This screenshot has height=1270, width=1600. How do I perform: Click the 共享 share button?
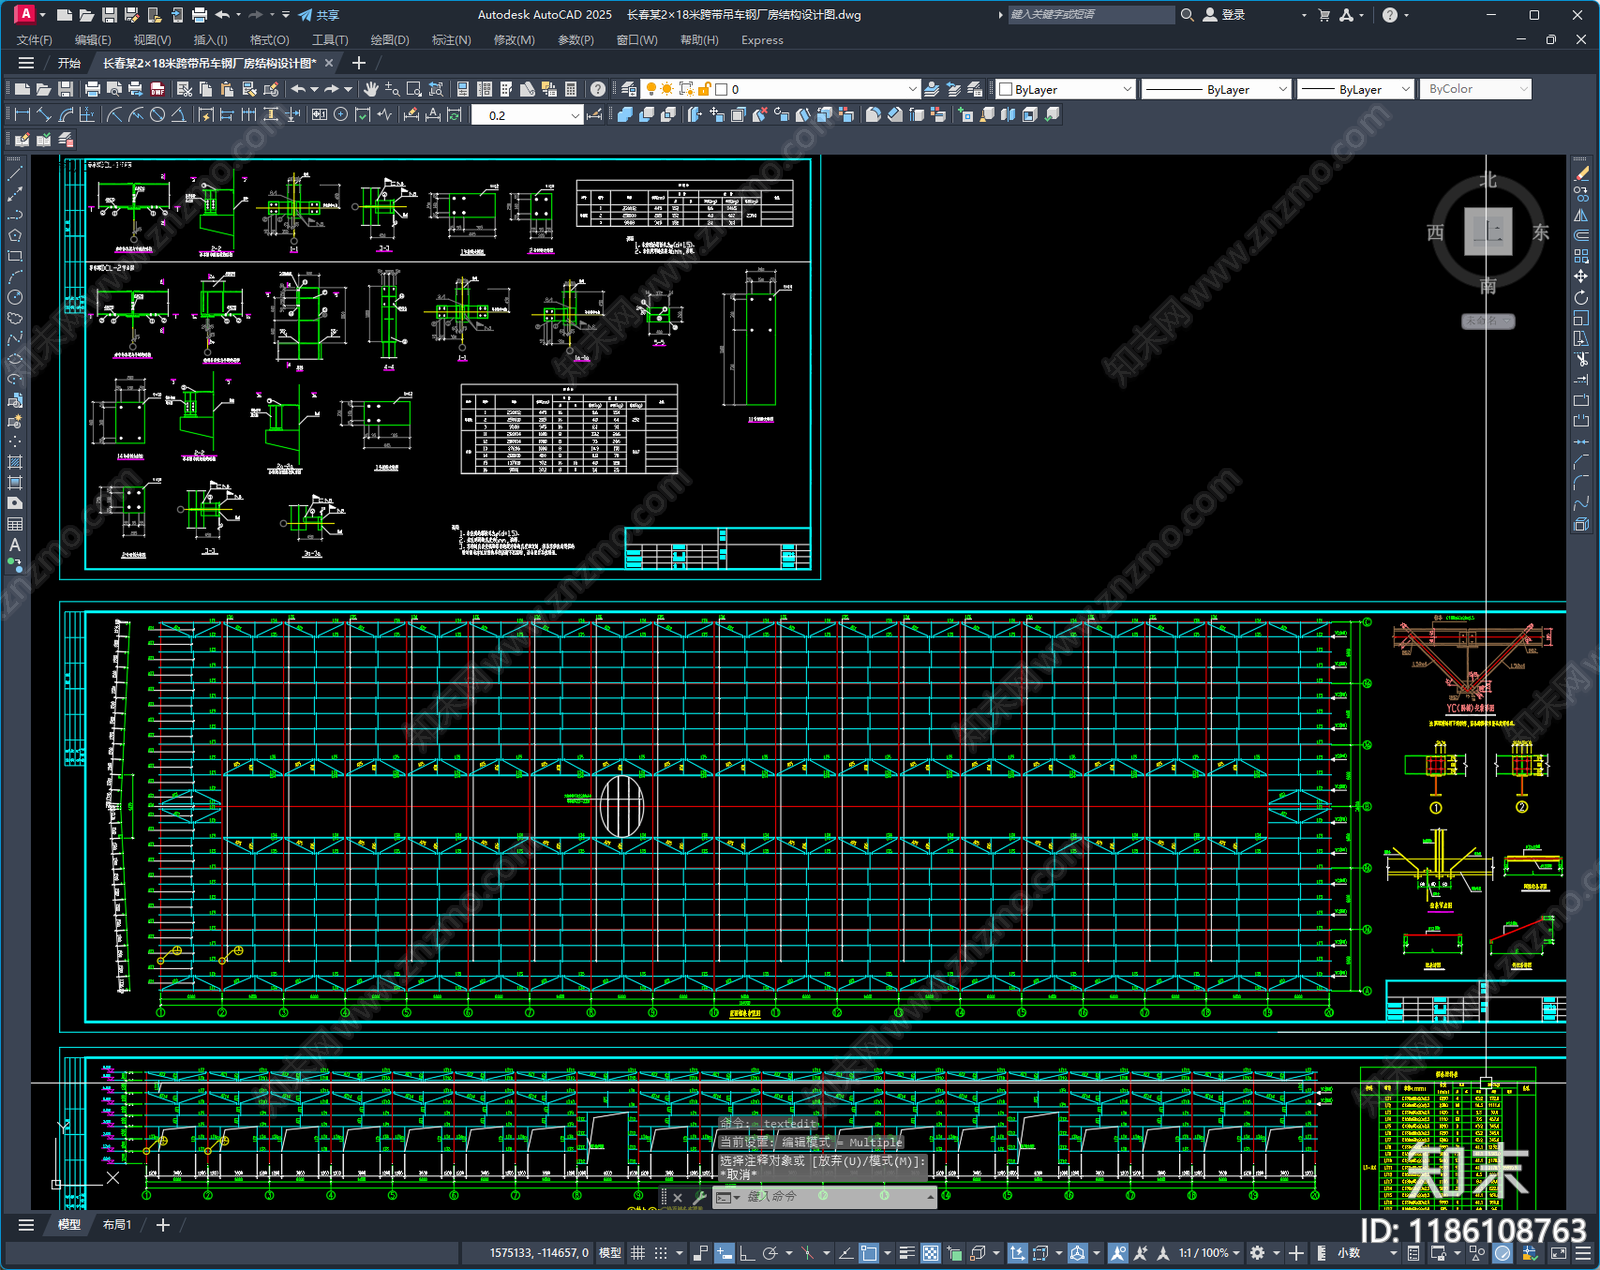[x=319, y=15]
